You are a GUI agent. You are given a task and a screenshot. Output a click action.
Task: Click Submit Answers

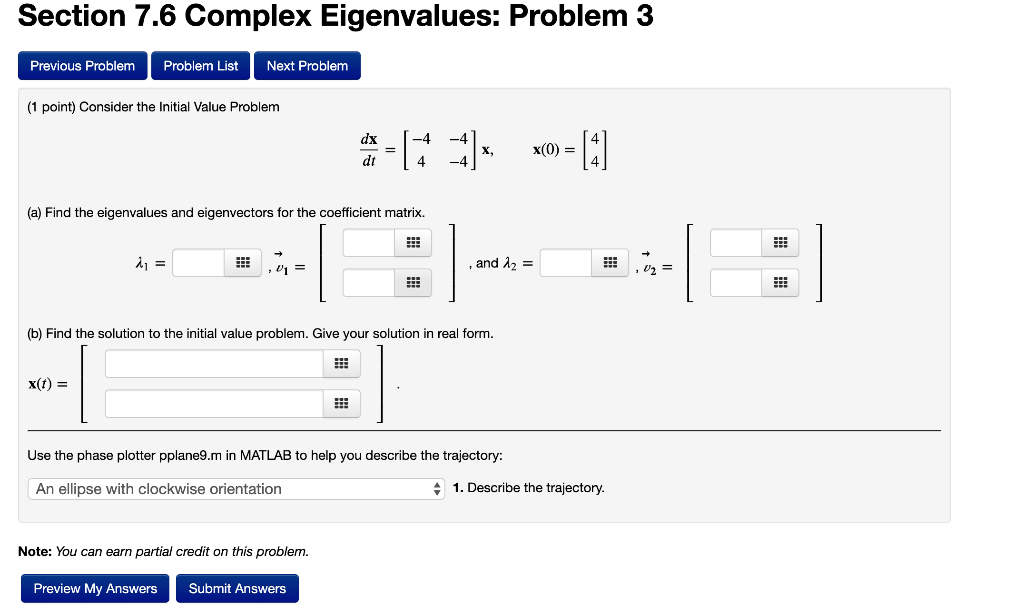tap(237, 588)
